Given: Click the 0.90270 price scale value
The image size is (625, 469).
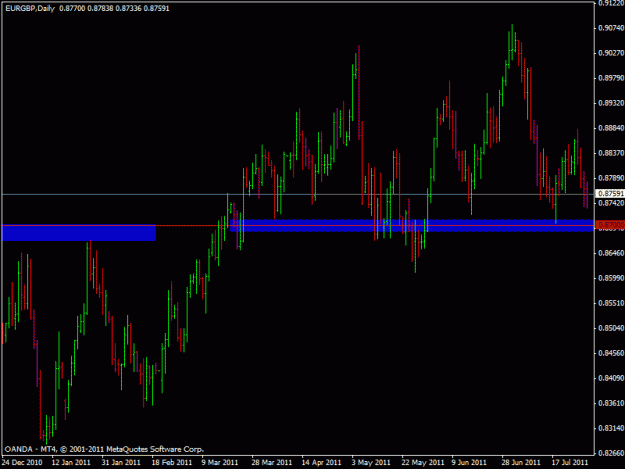Looking at the screenshot, I should (x=611, y=53).
